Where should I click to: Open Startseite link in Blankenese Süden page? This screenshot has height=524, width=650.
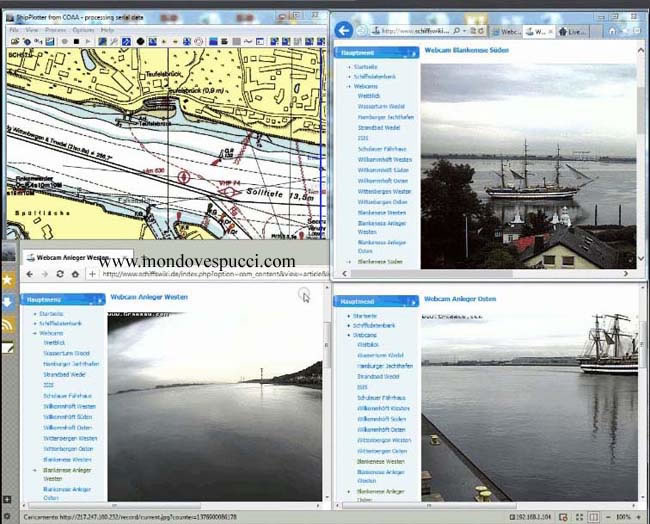[366, 67]
